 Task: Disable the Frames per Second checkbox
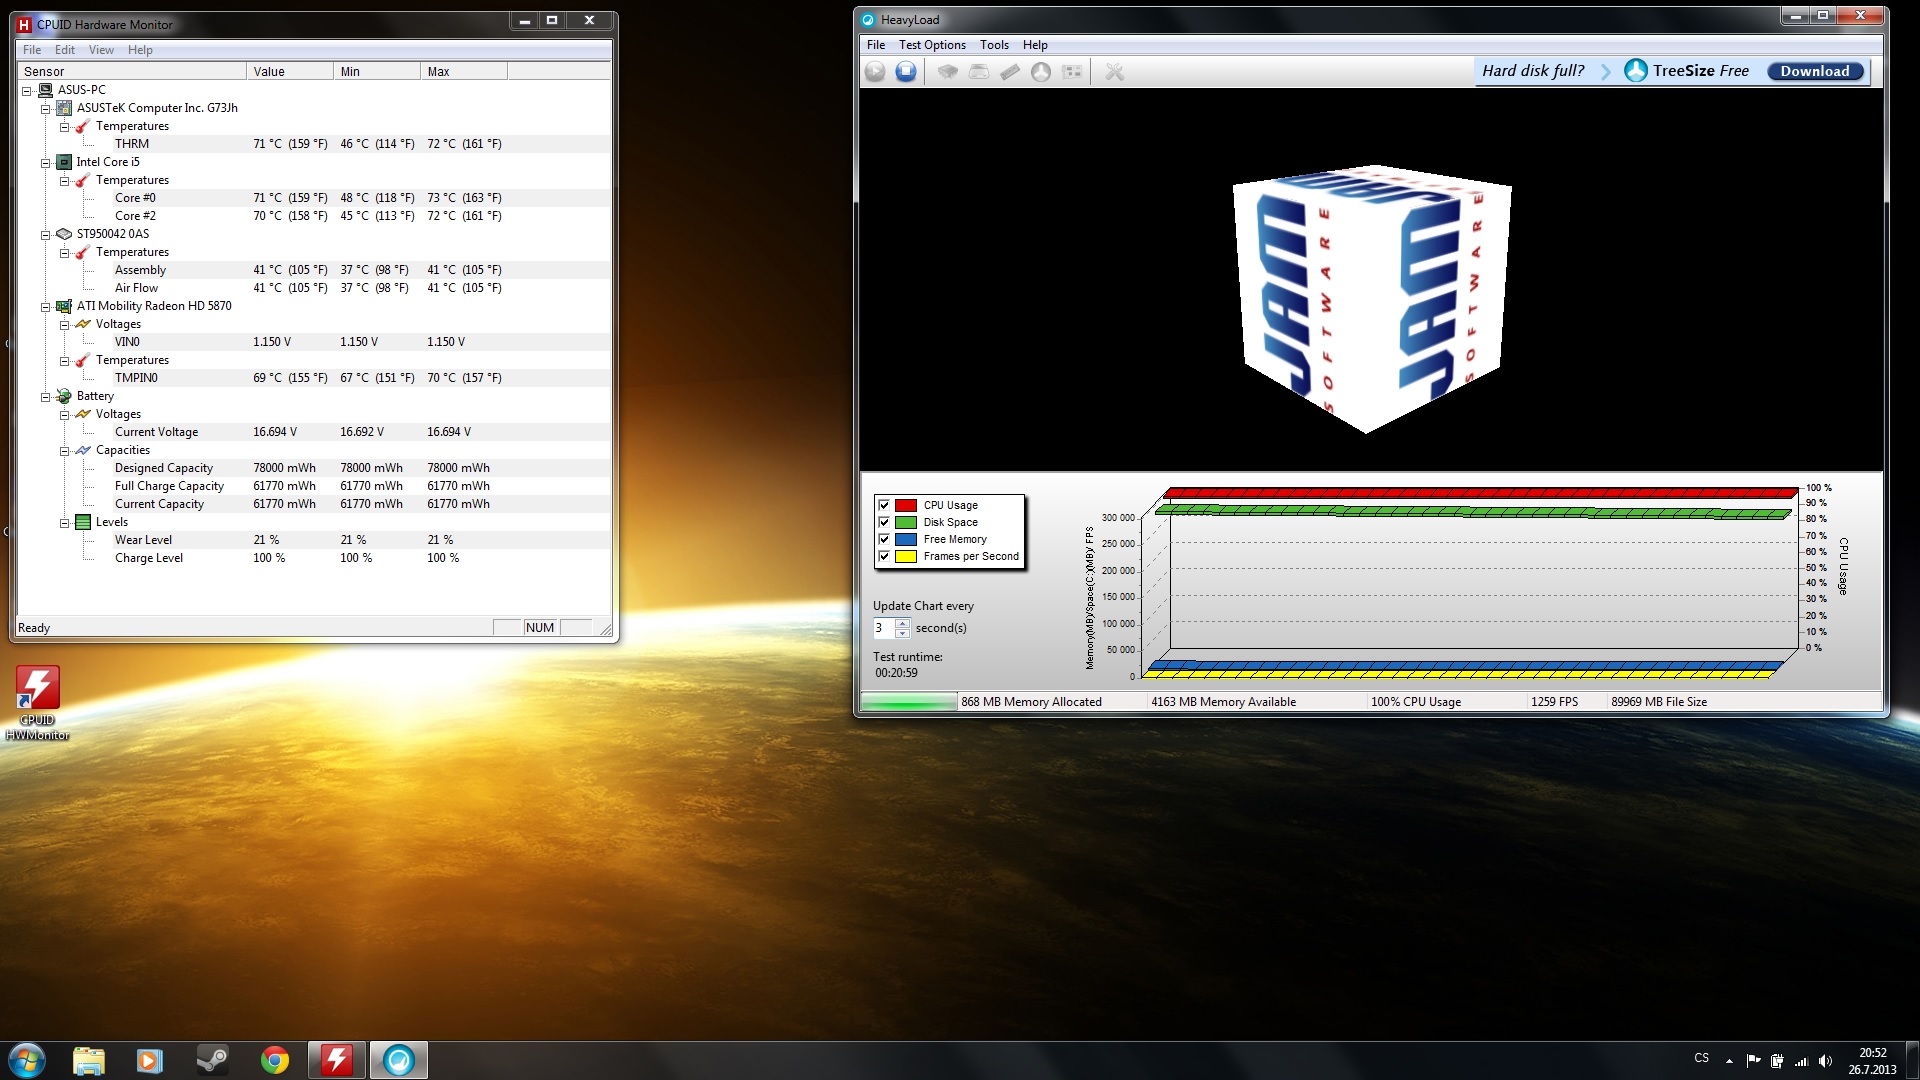884,556
